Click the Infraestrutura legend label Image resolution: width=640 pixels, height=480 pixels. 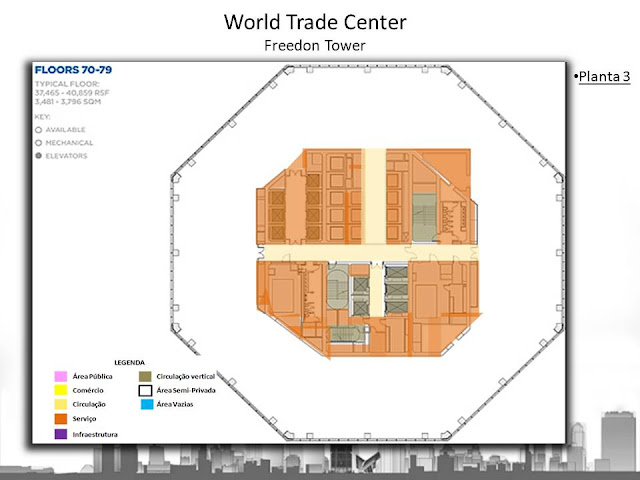(x=95, y=434)
